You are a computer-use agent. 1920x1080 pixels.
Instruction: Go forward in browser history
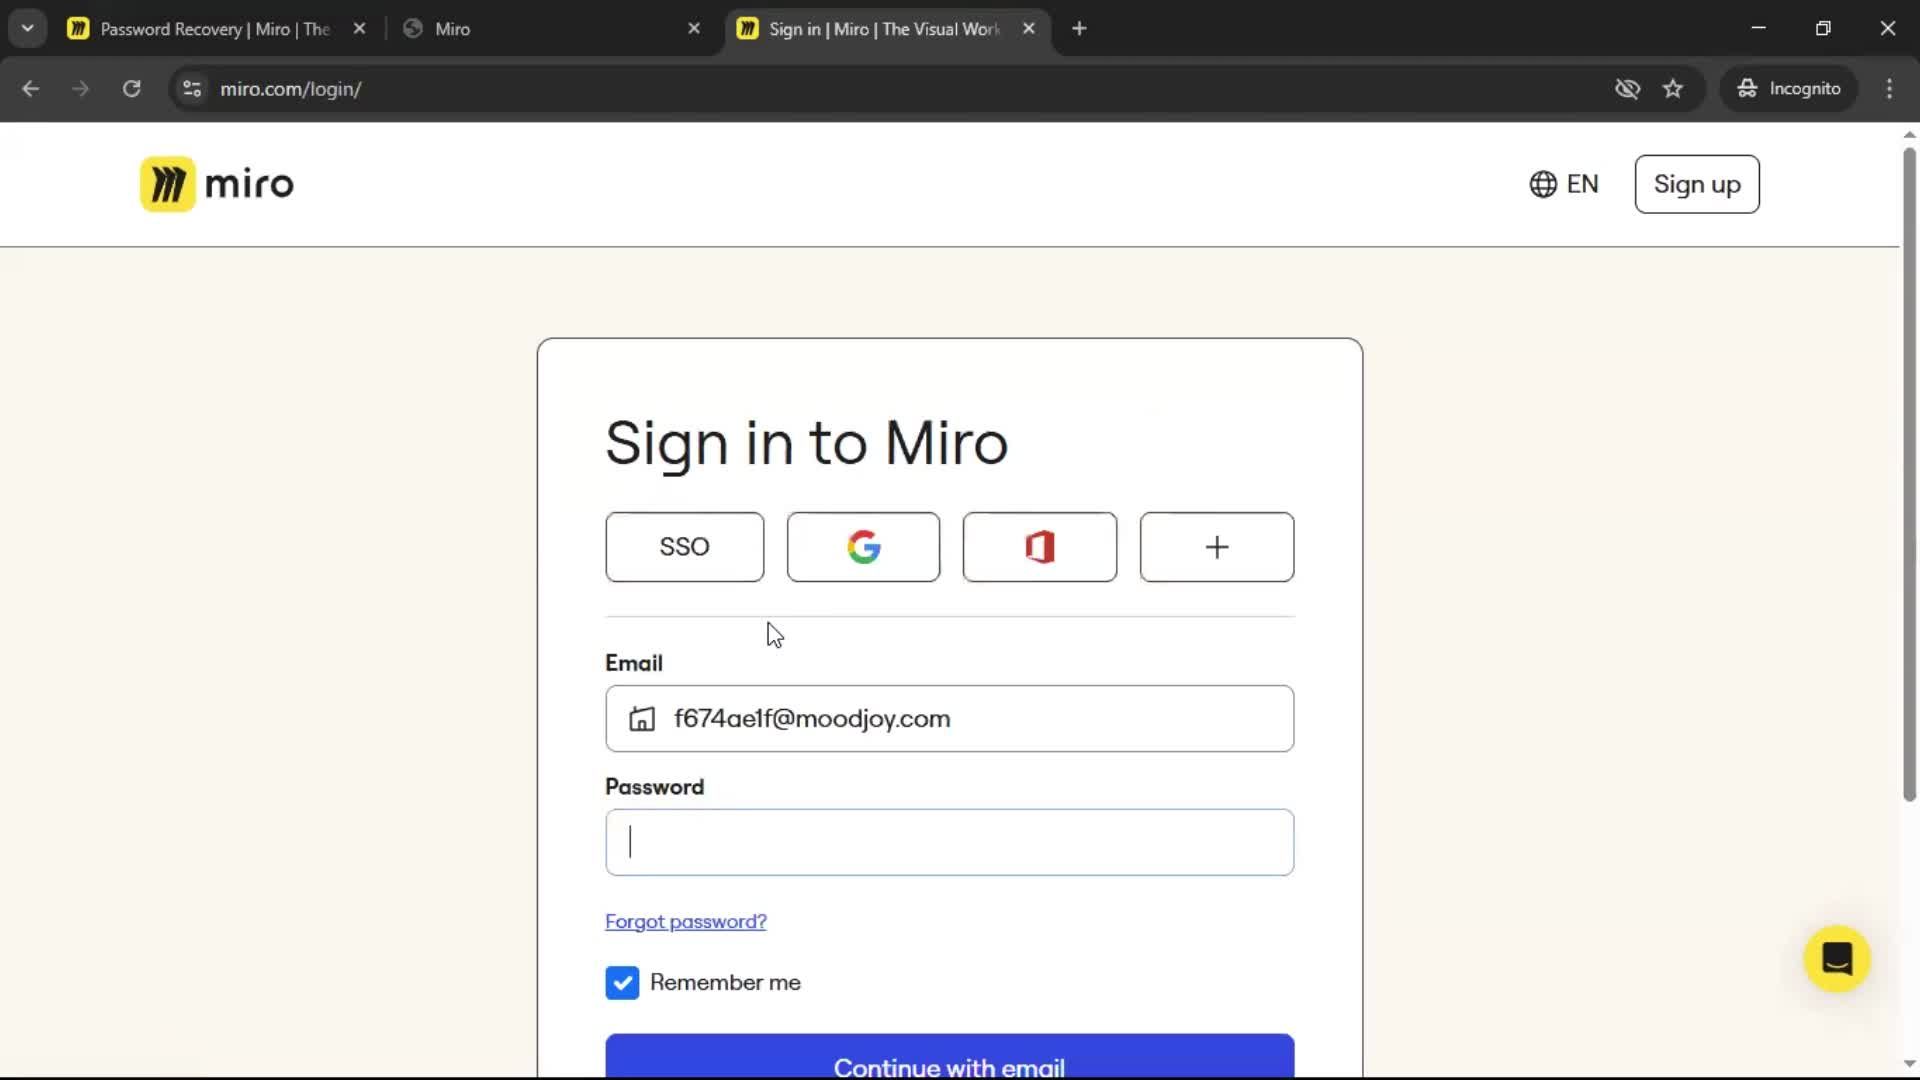81,89
